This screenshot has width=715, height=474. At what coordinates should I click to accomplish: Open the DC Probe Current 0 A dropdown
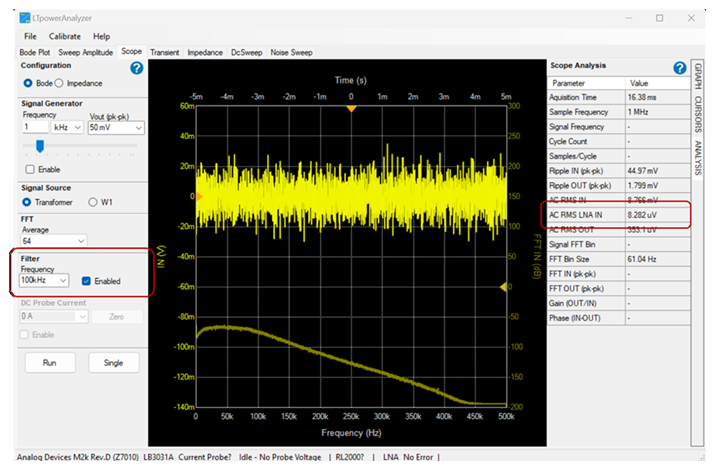coord(53,316)
